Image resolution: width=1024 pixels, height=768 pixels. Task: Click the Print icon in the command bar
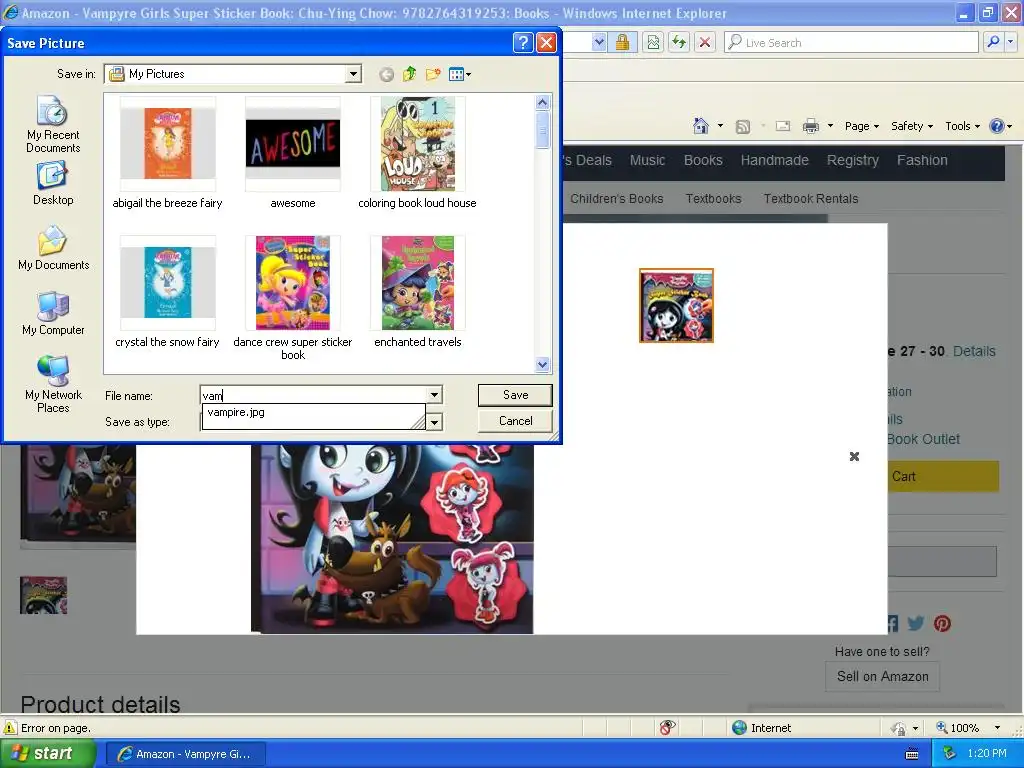click(x=810, y=126)
